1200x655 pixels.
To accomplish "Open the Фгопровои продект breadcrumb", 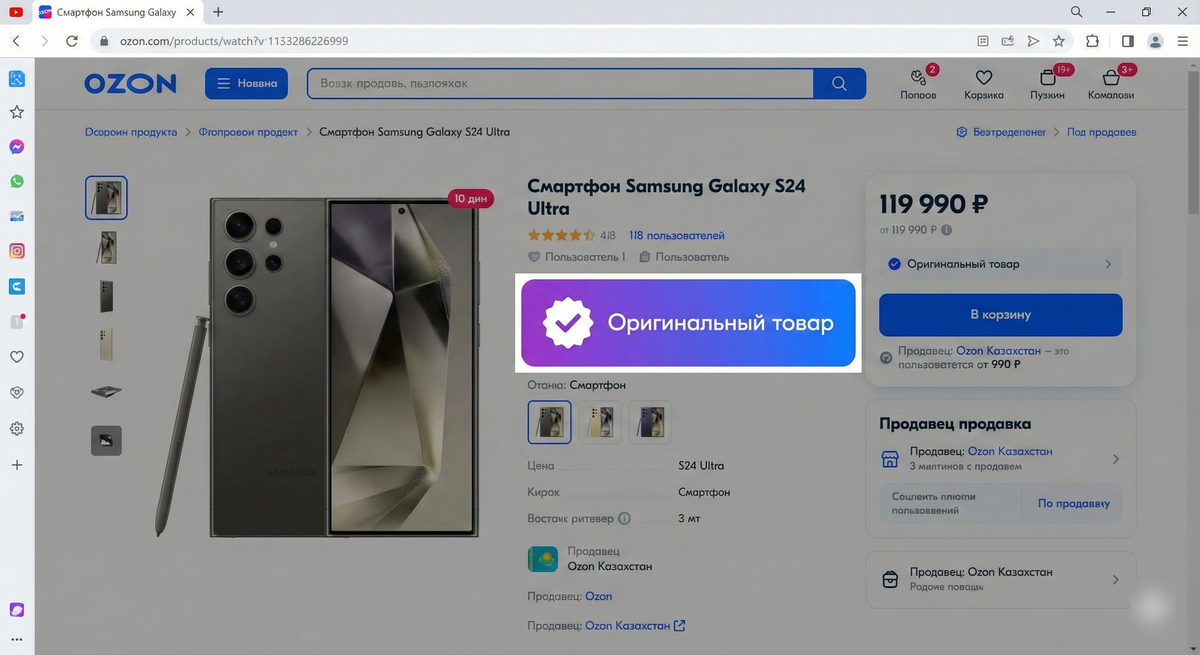I will [x=248, y=132].
